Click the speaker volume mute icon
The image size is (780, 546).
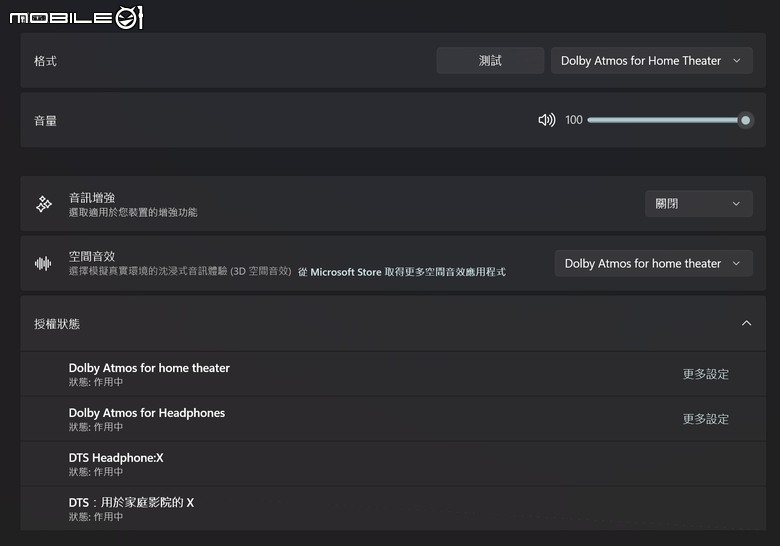[546, 120]
